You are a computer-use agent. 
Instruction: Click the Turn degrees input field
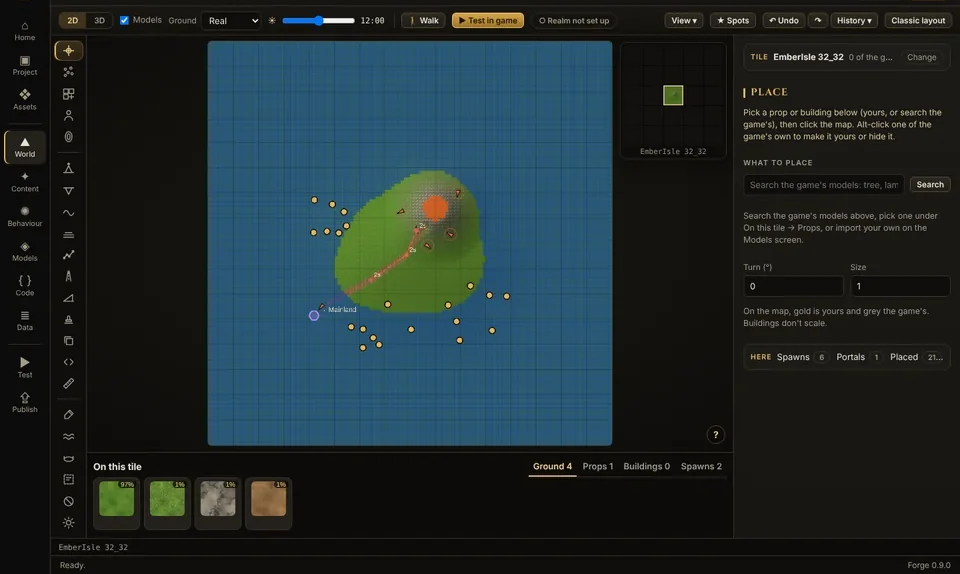(x=793, y=286)
